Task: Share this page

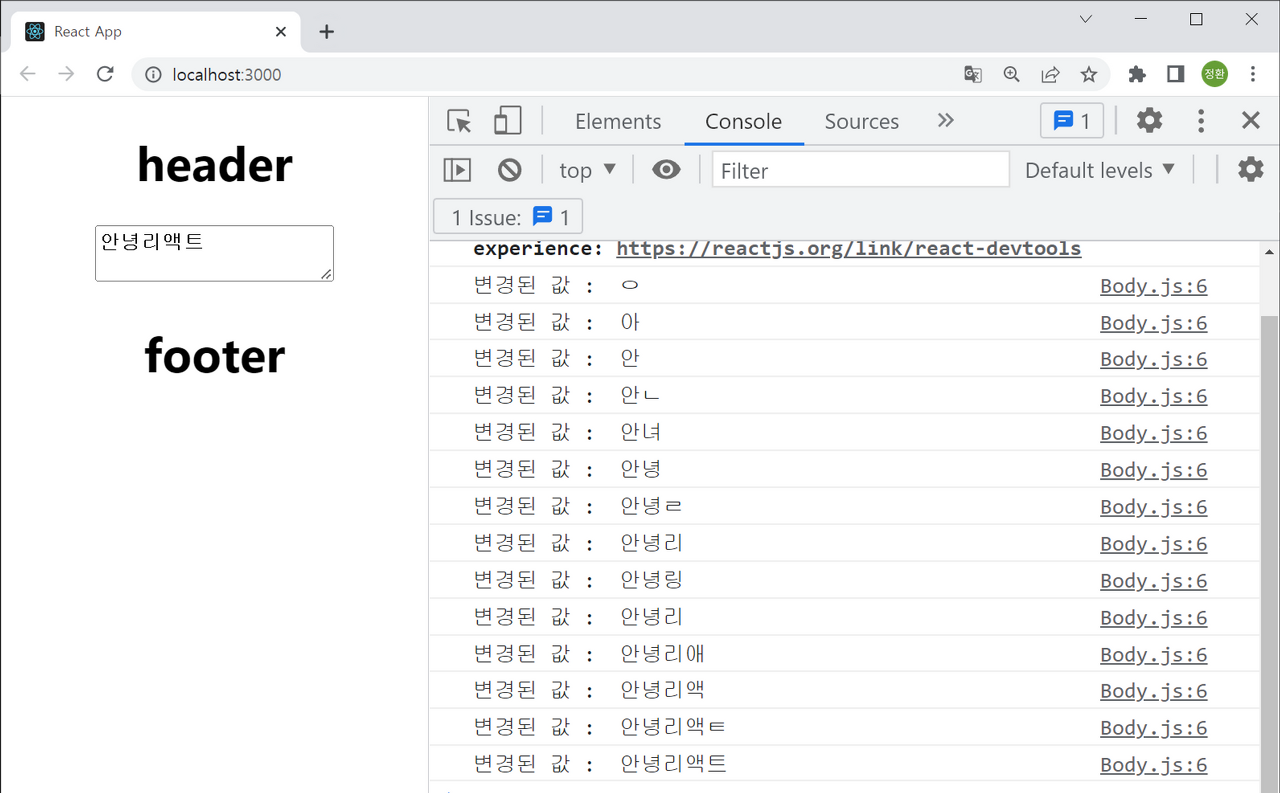Action: click(1051, 74)
